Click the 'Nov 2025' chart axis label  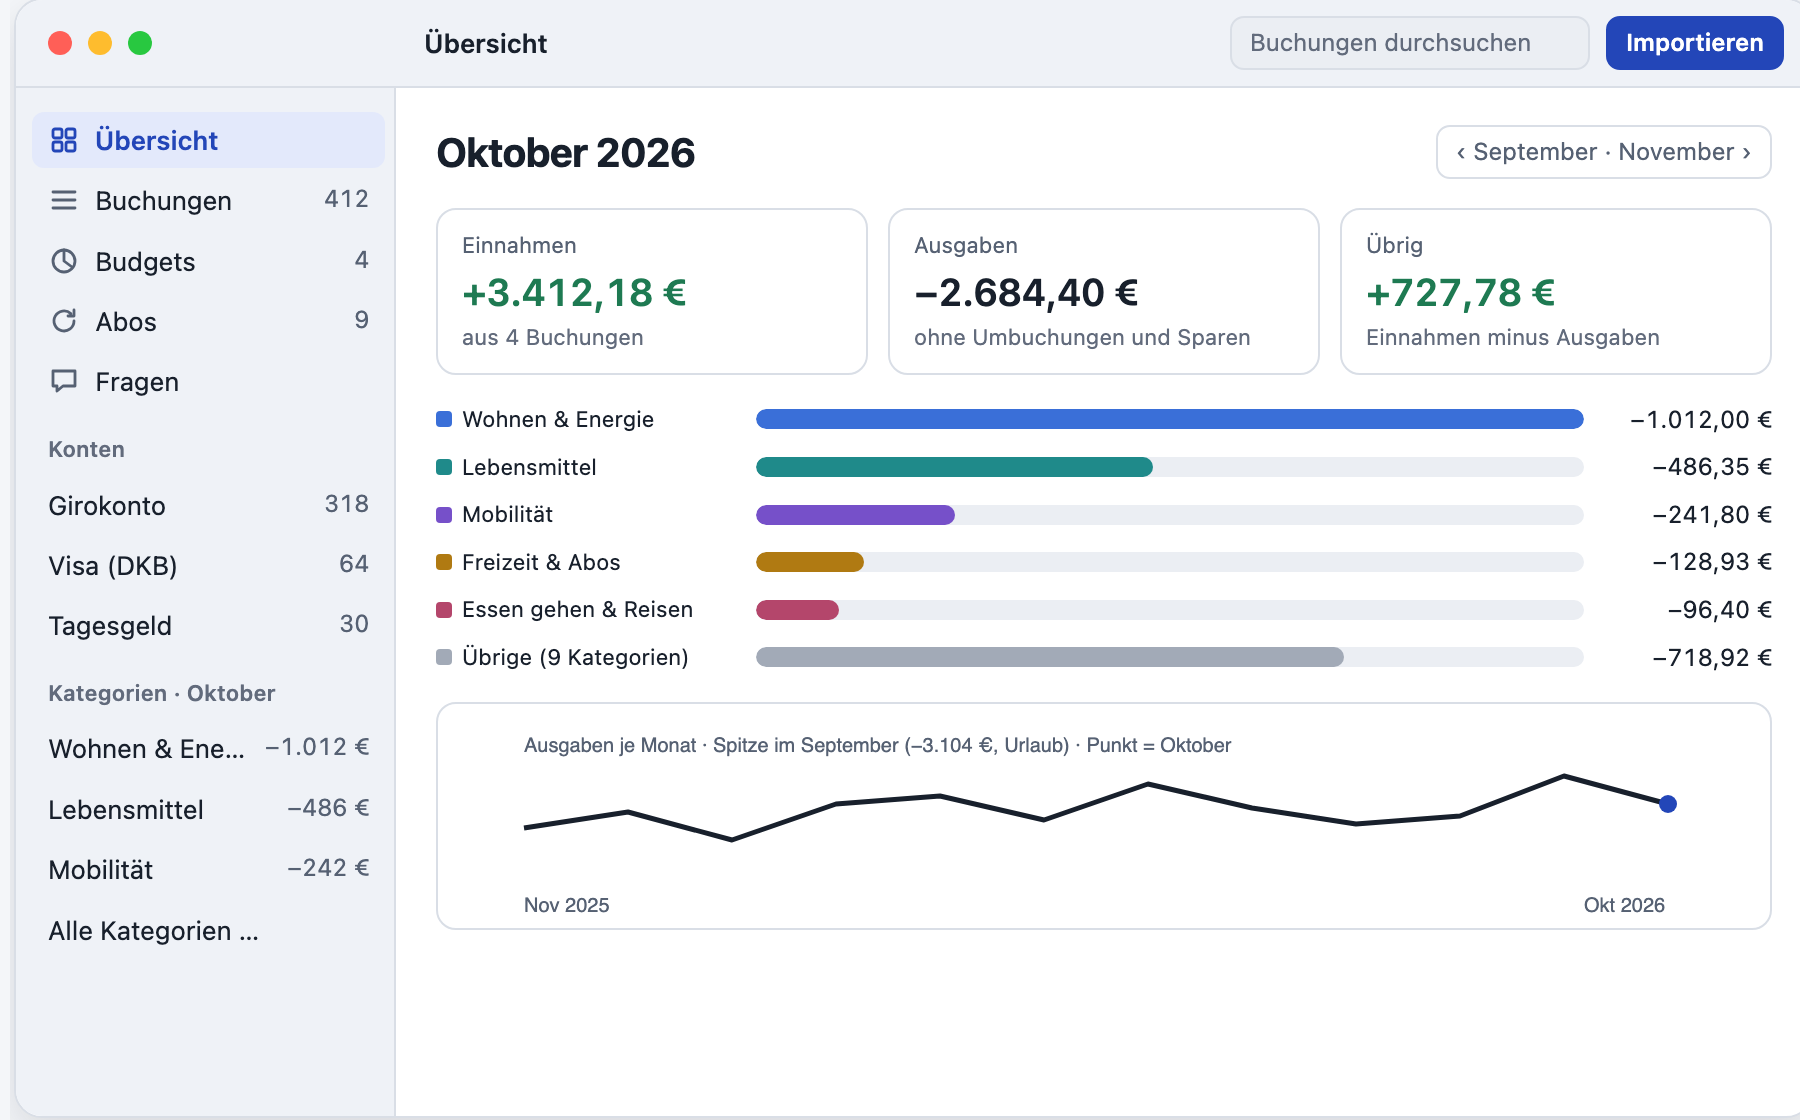coord(566,905)
